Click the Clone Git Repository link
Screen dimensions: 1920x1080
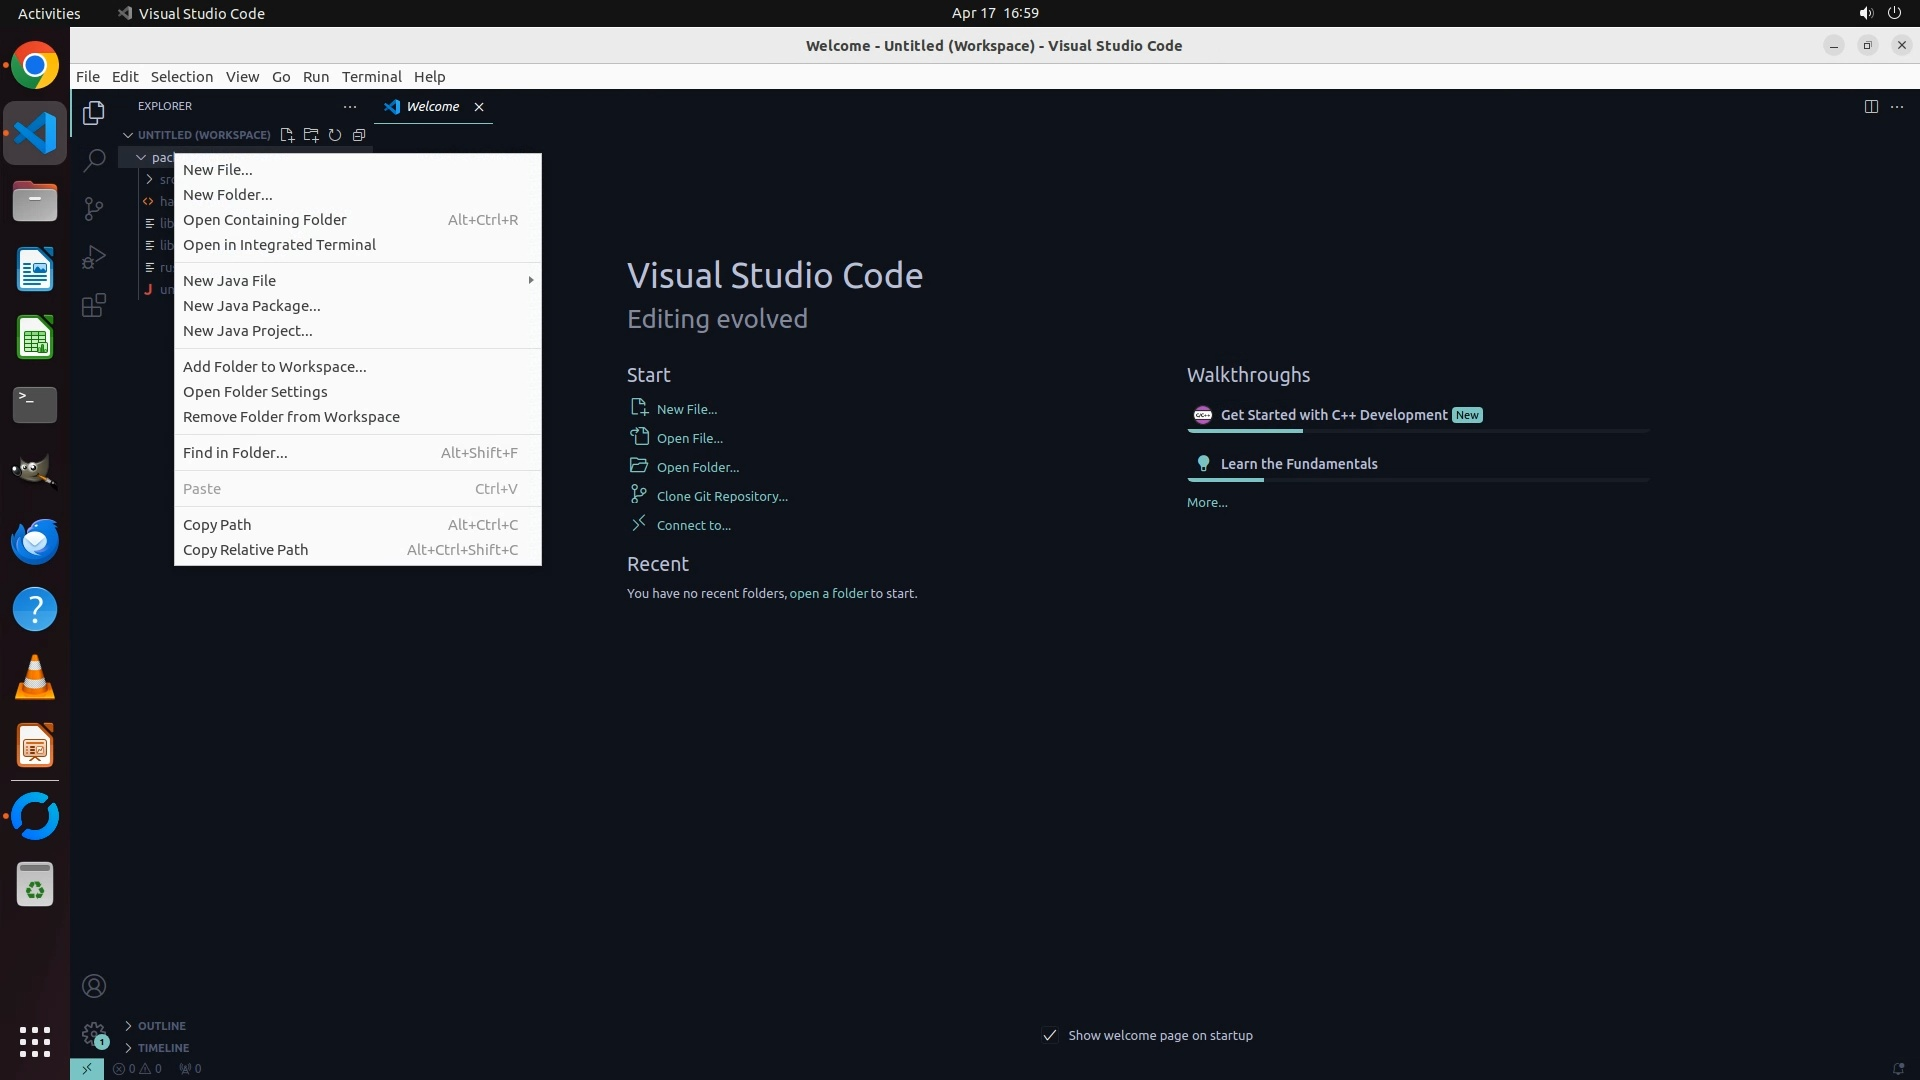point(721,496)
